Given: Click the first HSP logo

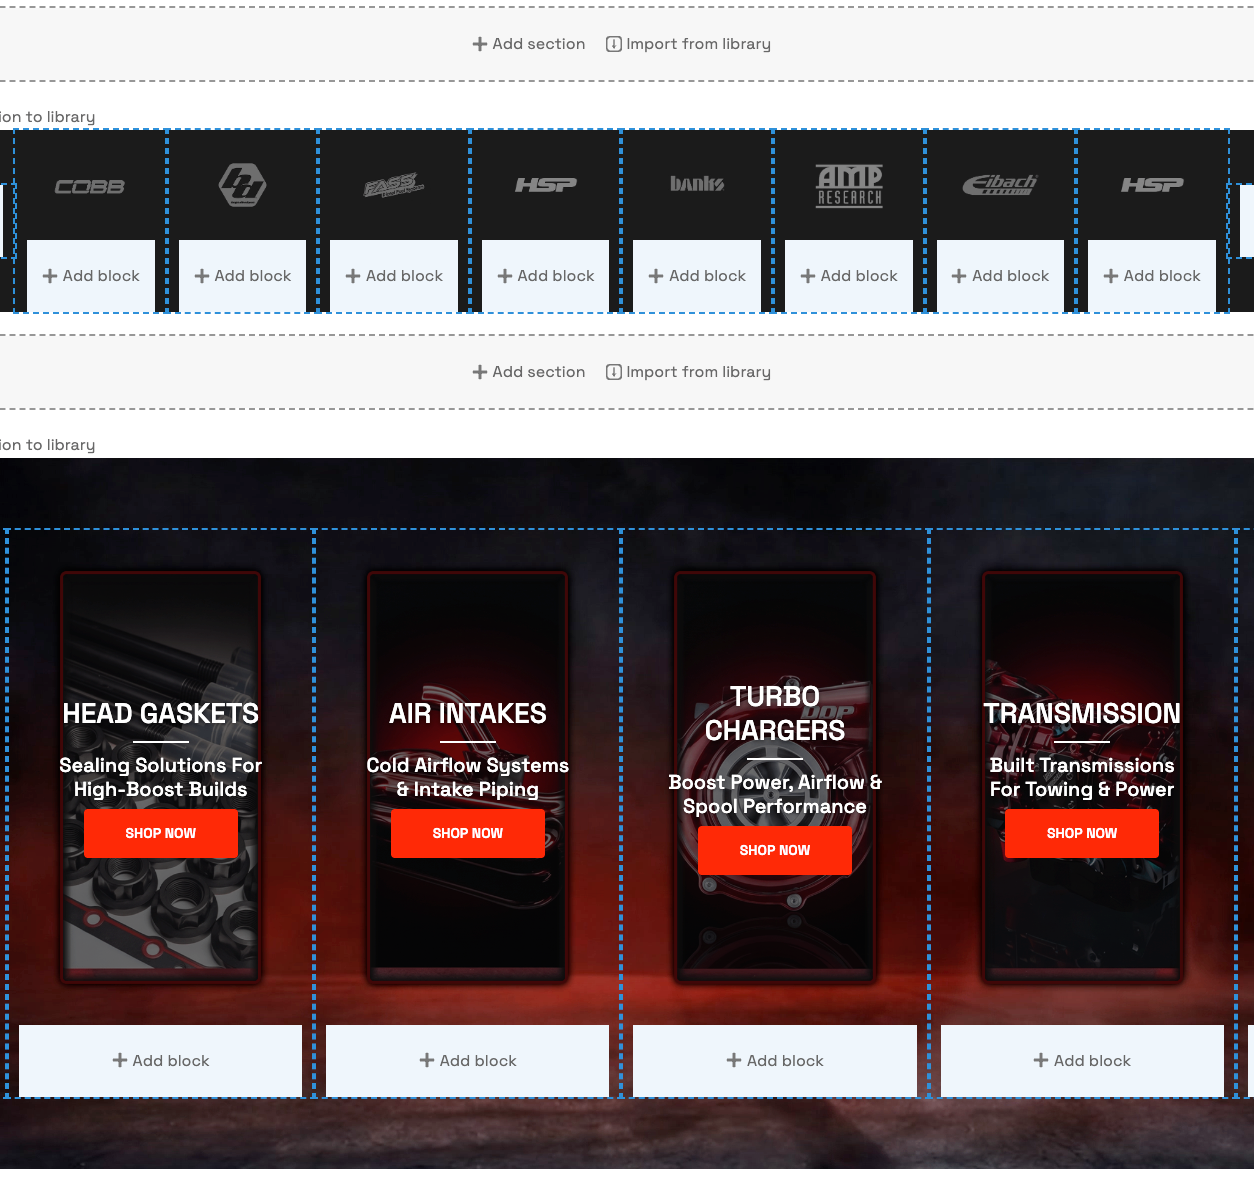Looking at the screenshot, I should click(546, 185).
